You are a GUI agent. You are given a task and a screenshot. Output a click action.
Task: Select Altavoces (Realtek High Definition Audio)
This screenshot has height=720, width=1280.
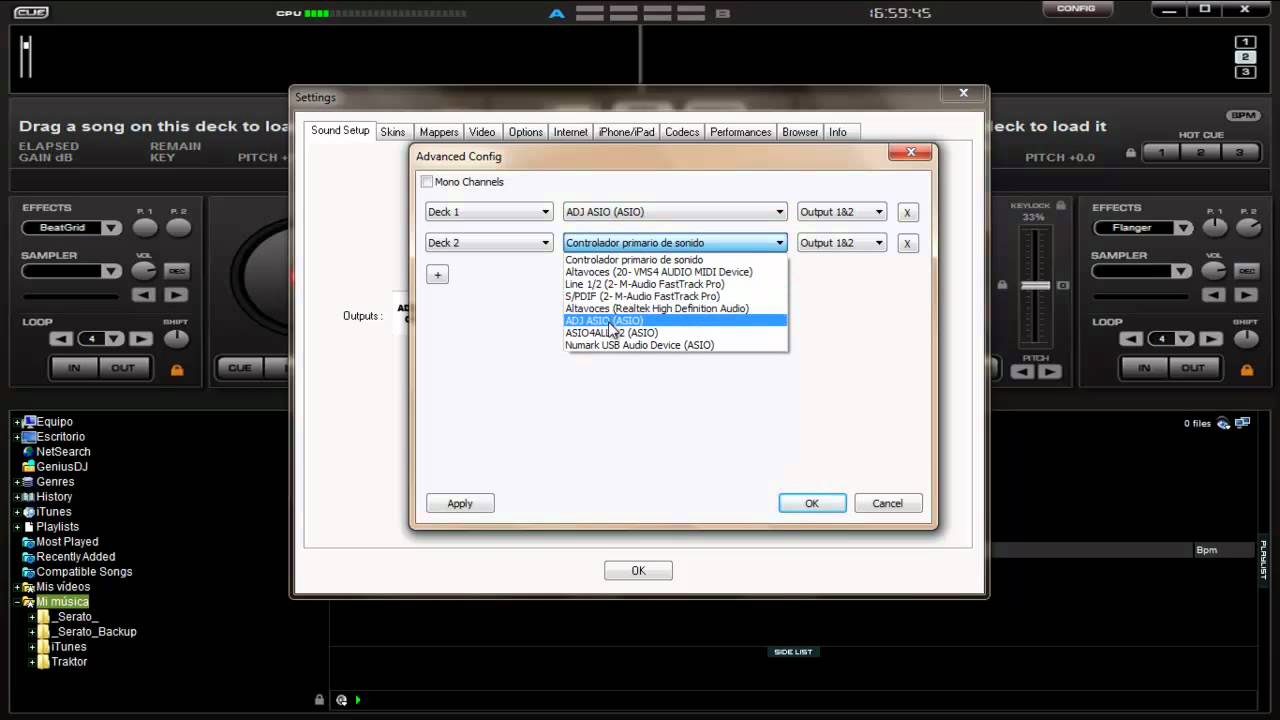pyautogui.click(x=675, y=308)
